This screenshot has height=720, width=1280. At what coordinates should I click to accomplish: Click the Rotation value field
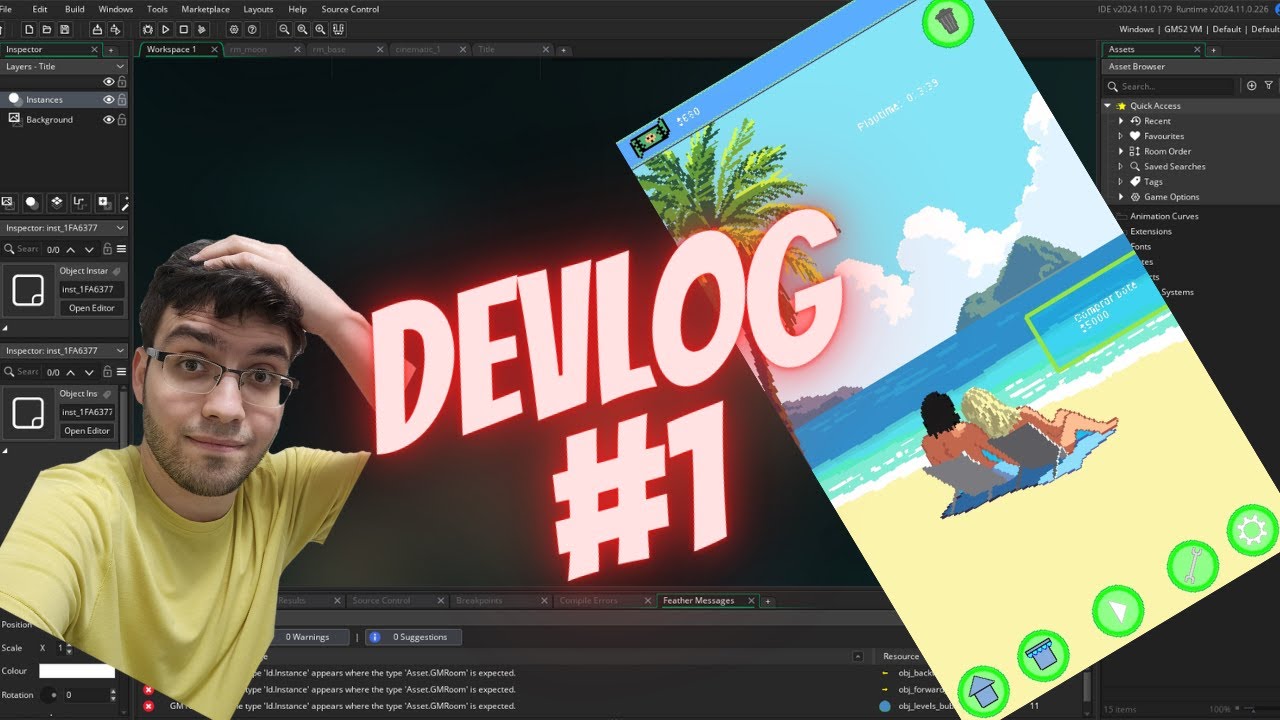[x=87, y=694]
